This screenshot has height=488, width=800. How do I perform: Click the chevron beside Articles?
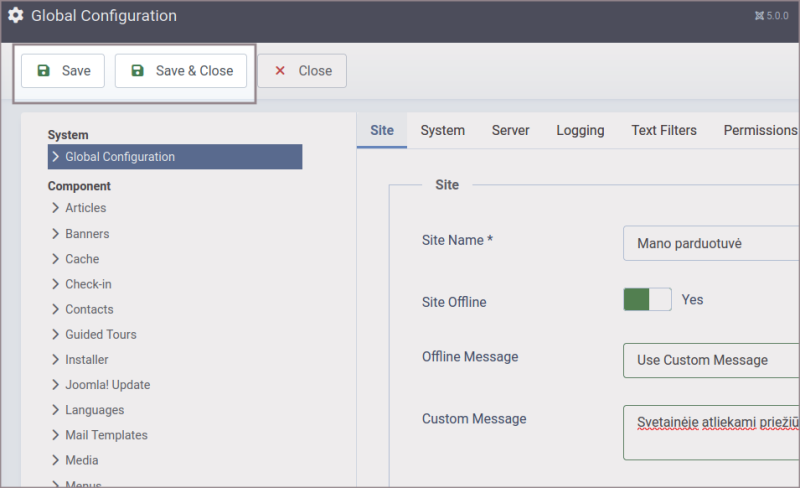click(56, 208)
